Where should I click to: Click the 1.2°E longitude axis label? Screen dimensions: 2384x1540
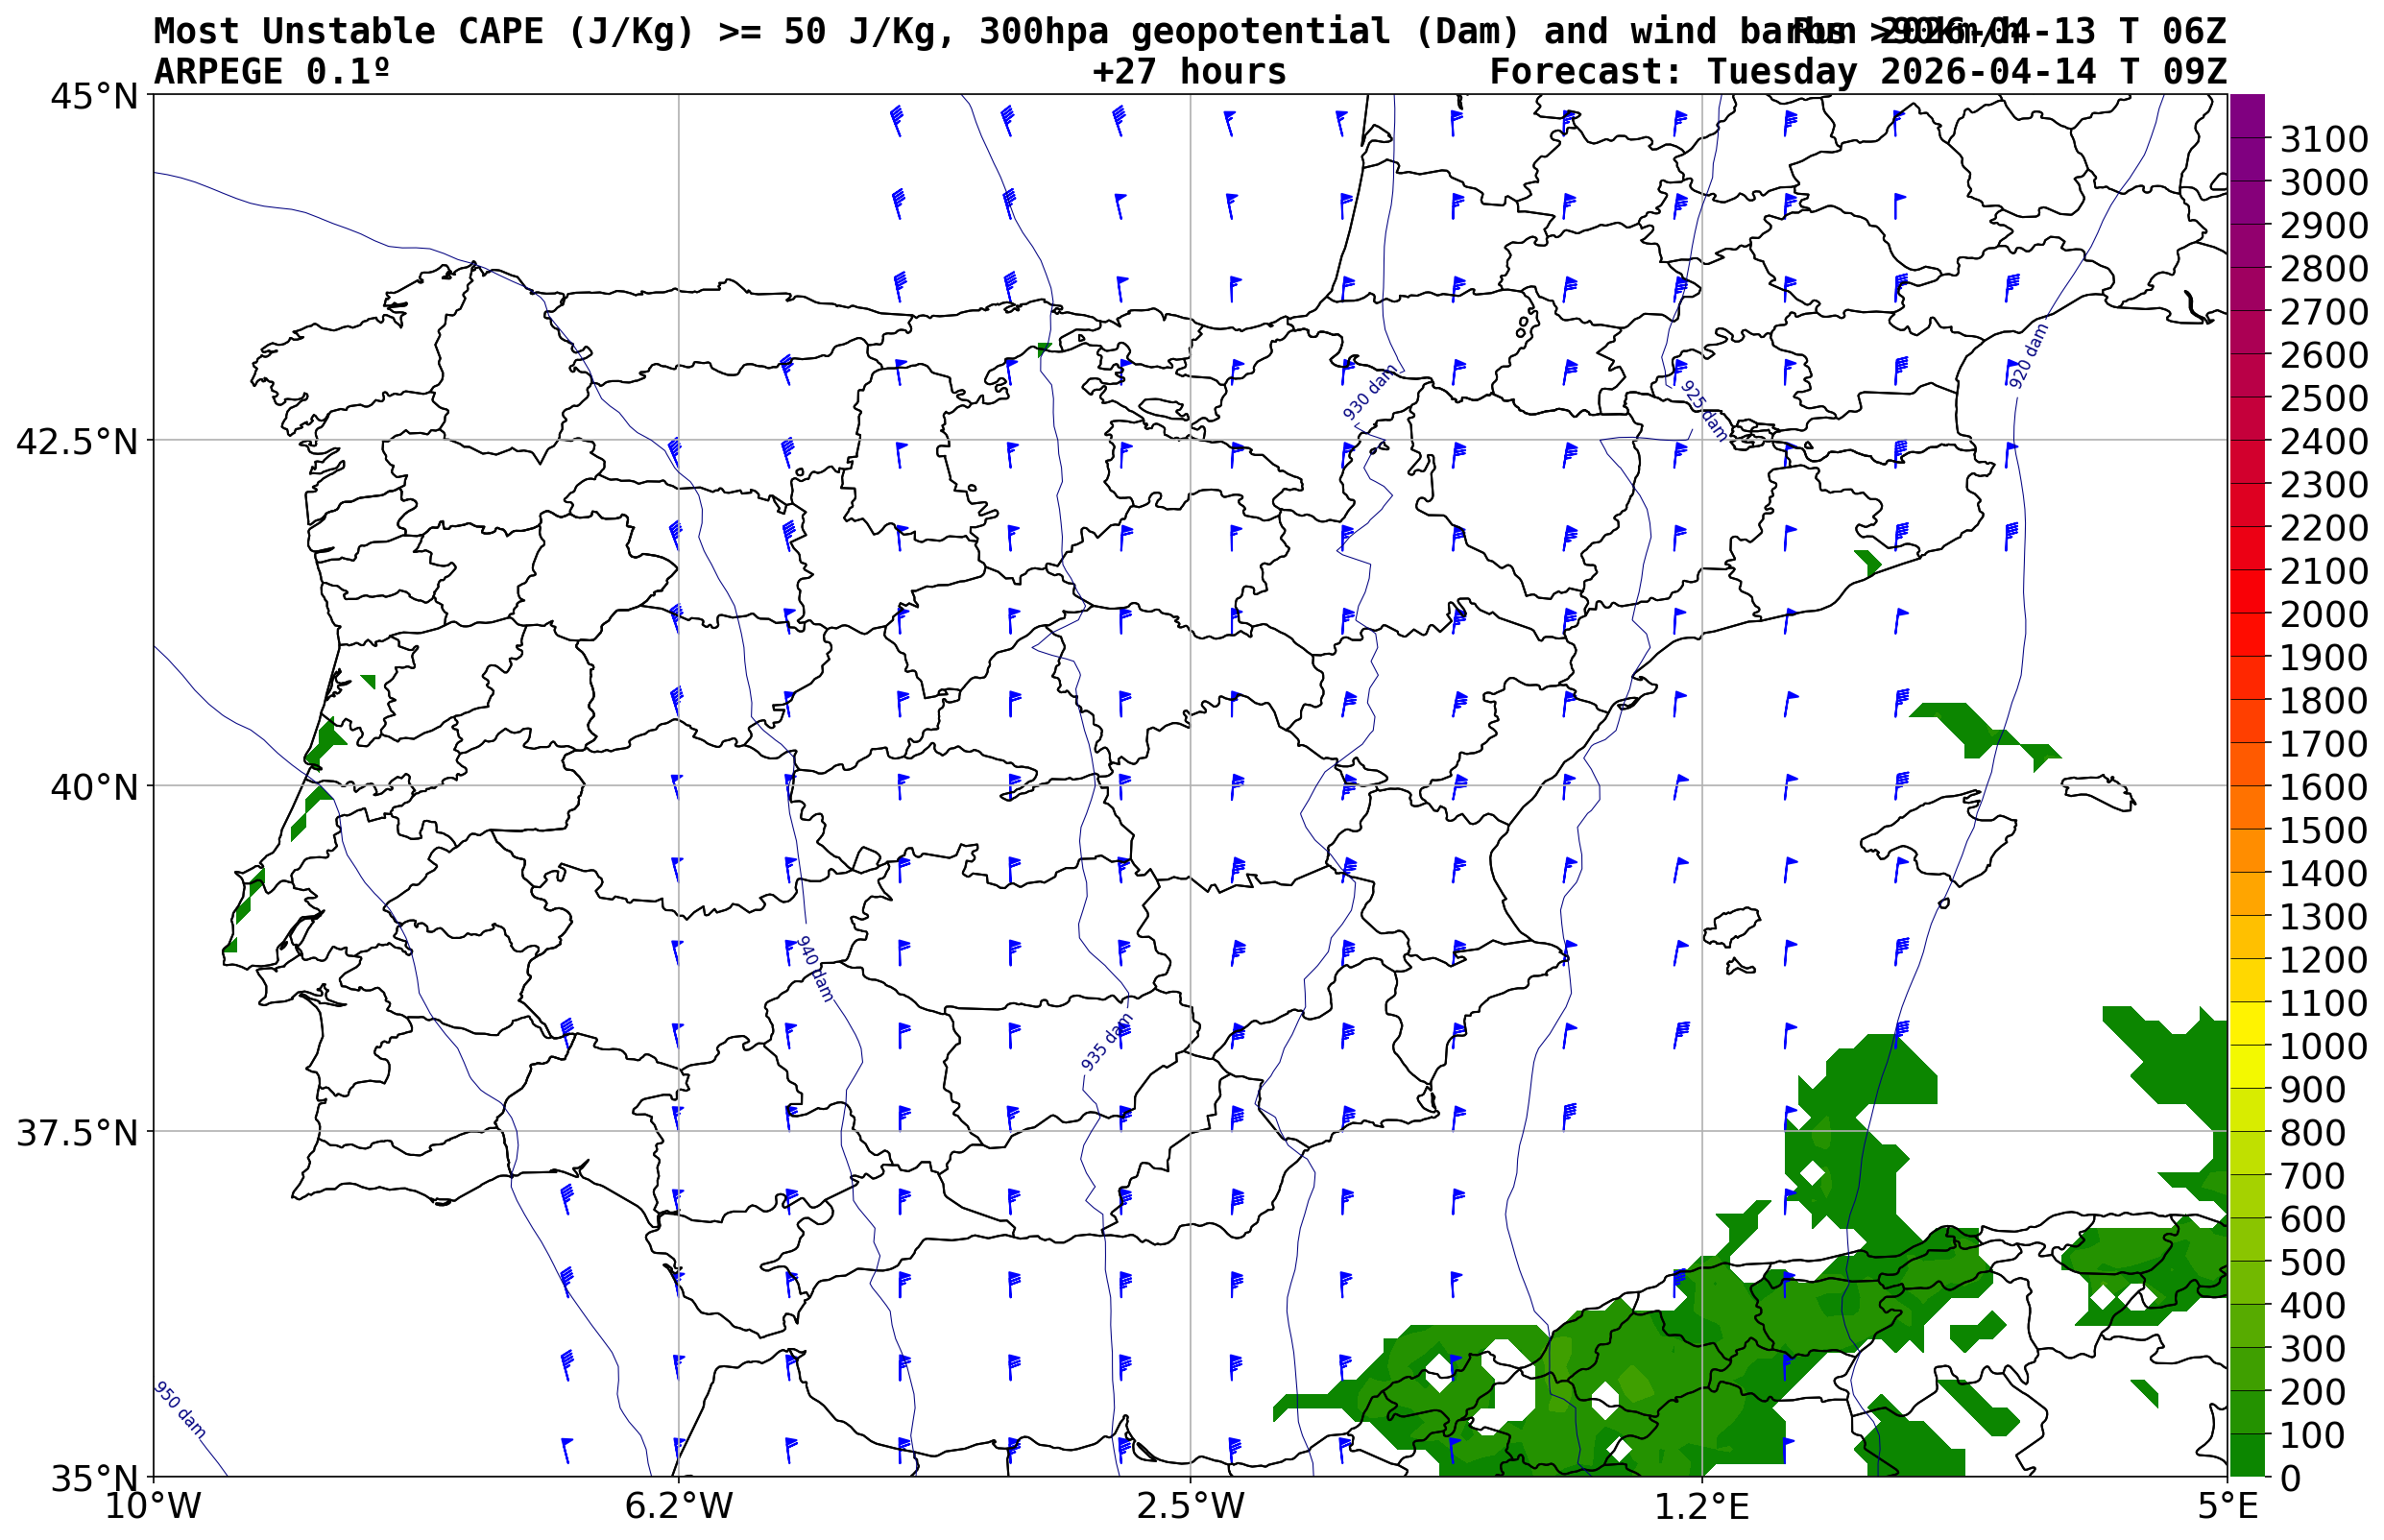(x=1702, y=1505)
